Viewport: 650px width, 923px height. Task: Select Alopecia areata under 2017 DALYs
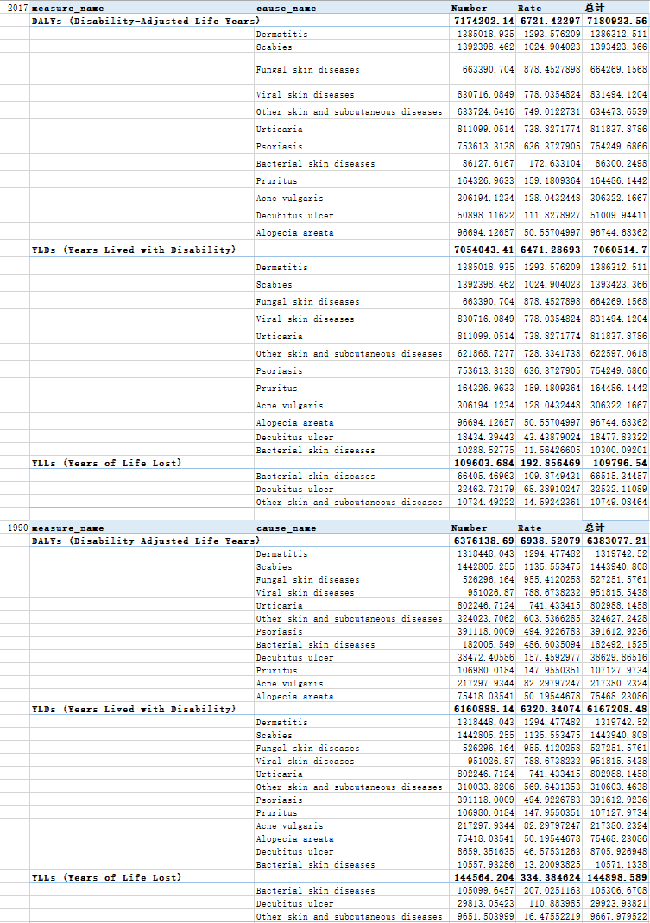(294, 233)
